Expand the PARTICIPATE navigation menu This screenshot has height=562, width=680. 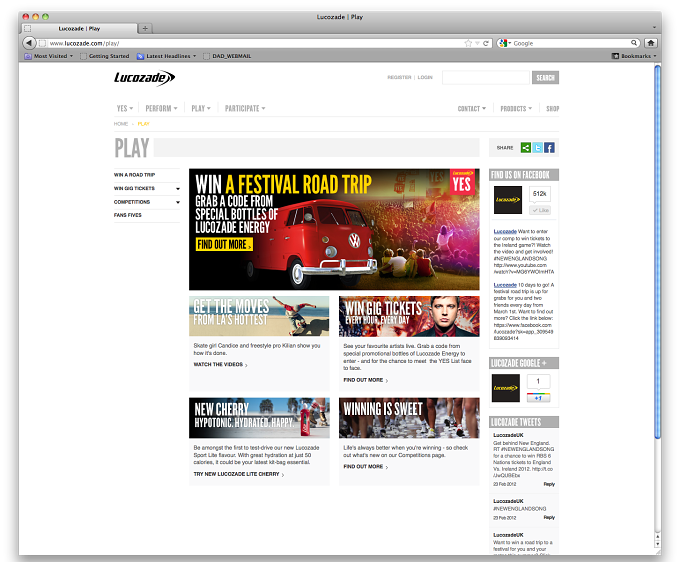245,108
